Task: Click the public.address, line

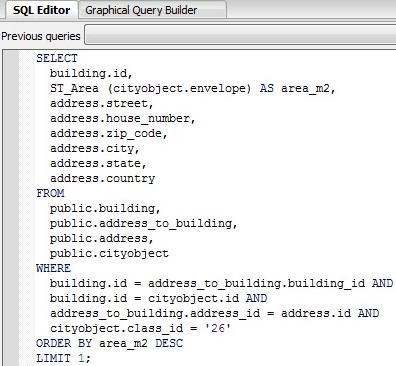Action: pos(102,238)
